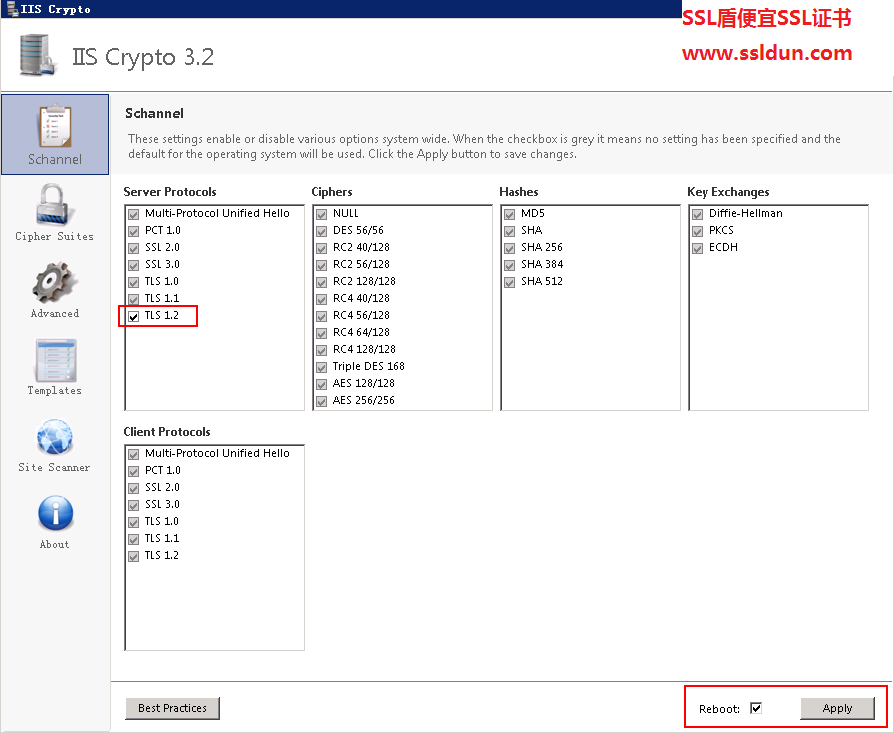894x733 pixels.
Task: Switch to the Schannel tab label
Action: pos(55,160)
